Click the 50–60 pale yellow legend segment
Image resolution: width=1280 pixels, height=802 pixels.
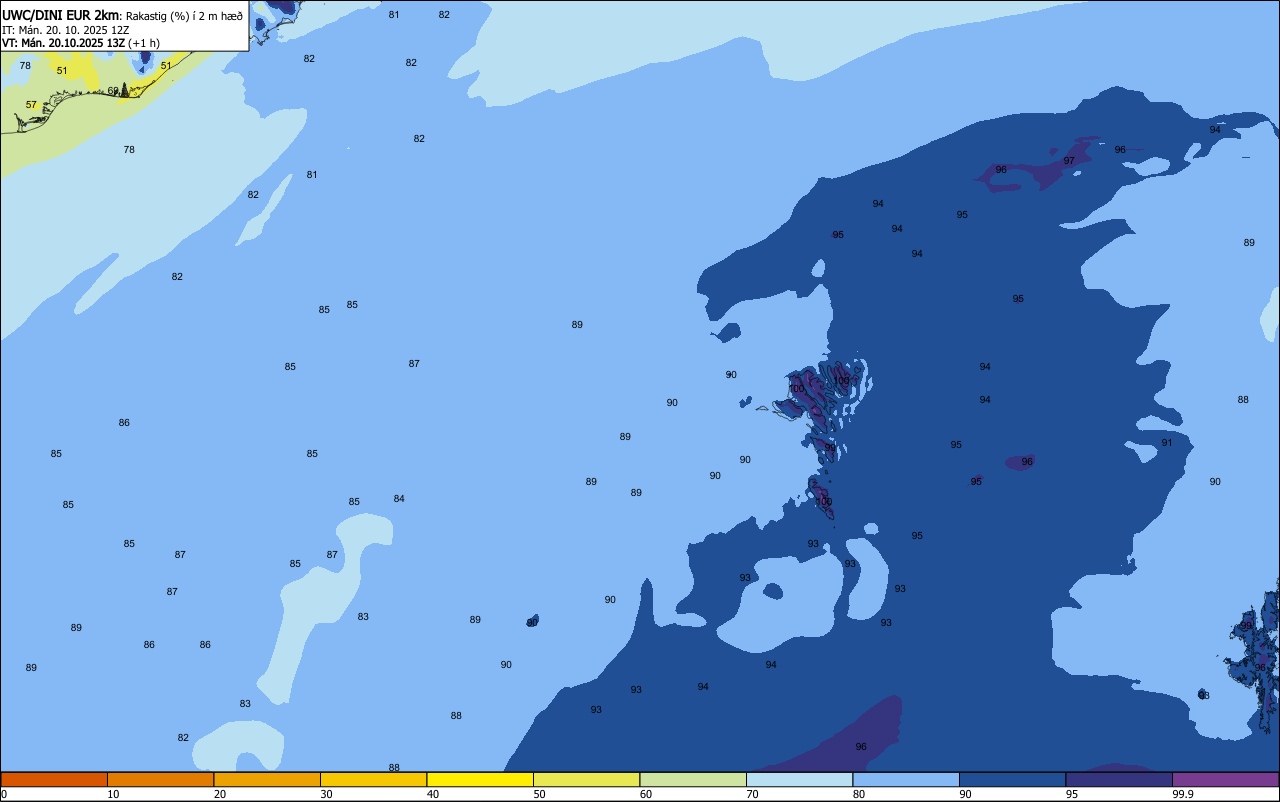pos(586,779)
